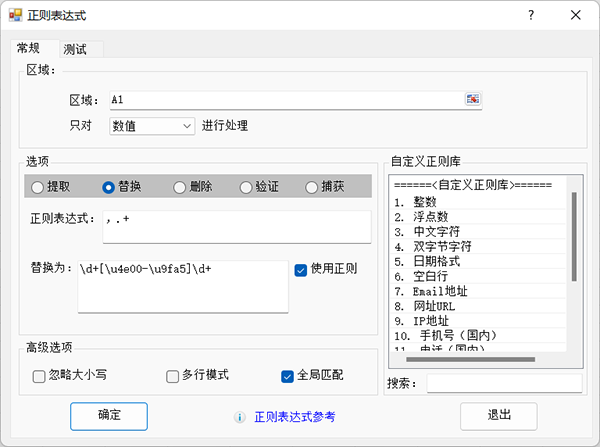Select '2. 浮点数' in regex library
Viewport: 600px width, 447px height.
(x=479, y=217)
